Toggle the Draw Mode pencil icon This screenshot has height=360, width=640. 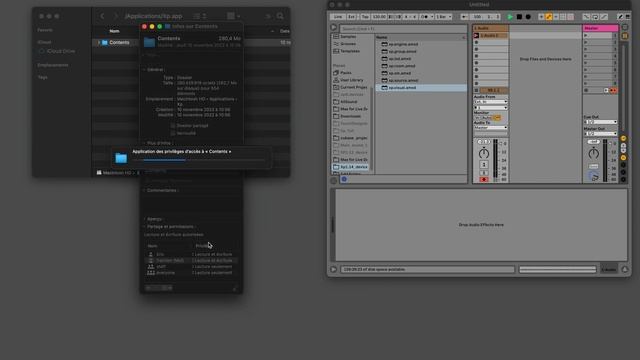pos(620,17)
